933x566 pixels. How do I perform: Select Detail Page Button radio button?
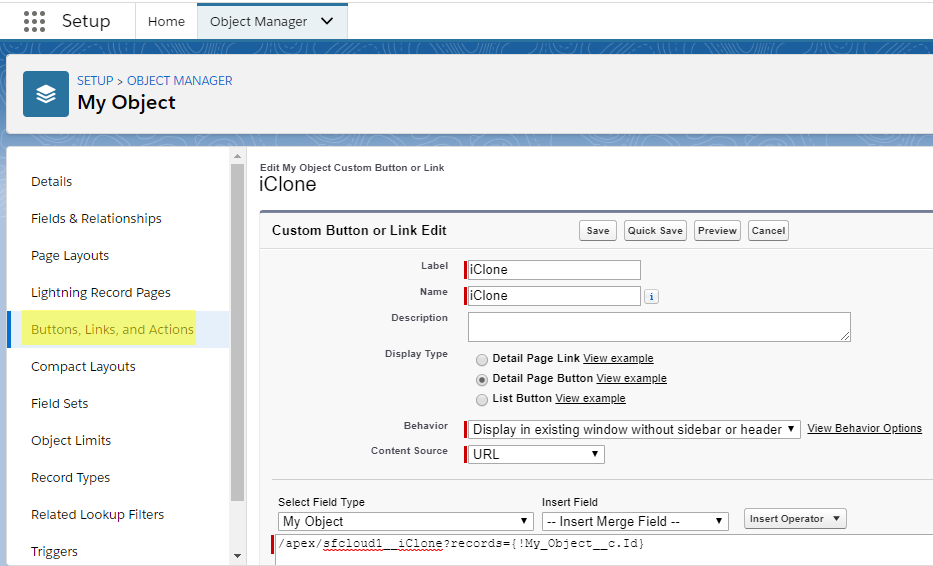pos(482,380)
